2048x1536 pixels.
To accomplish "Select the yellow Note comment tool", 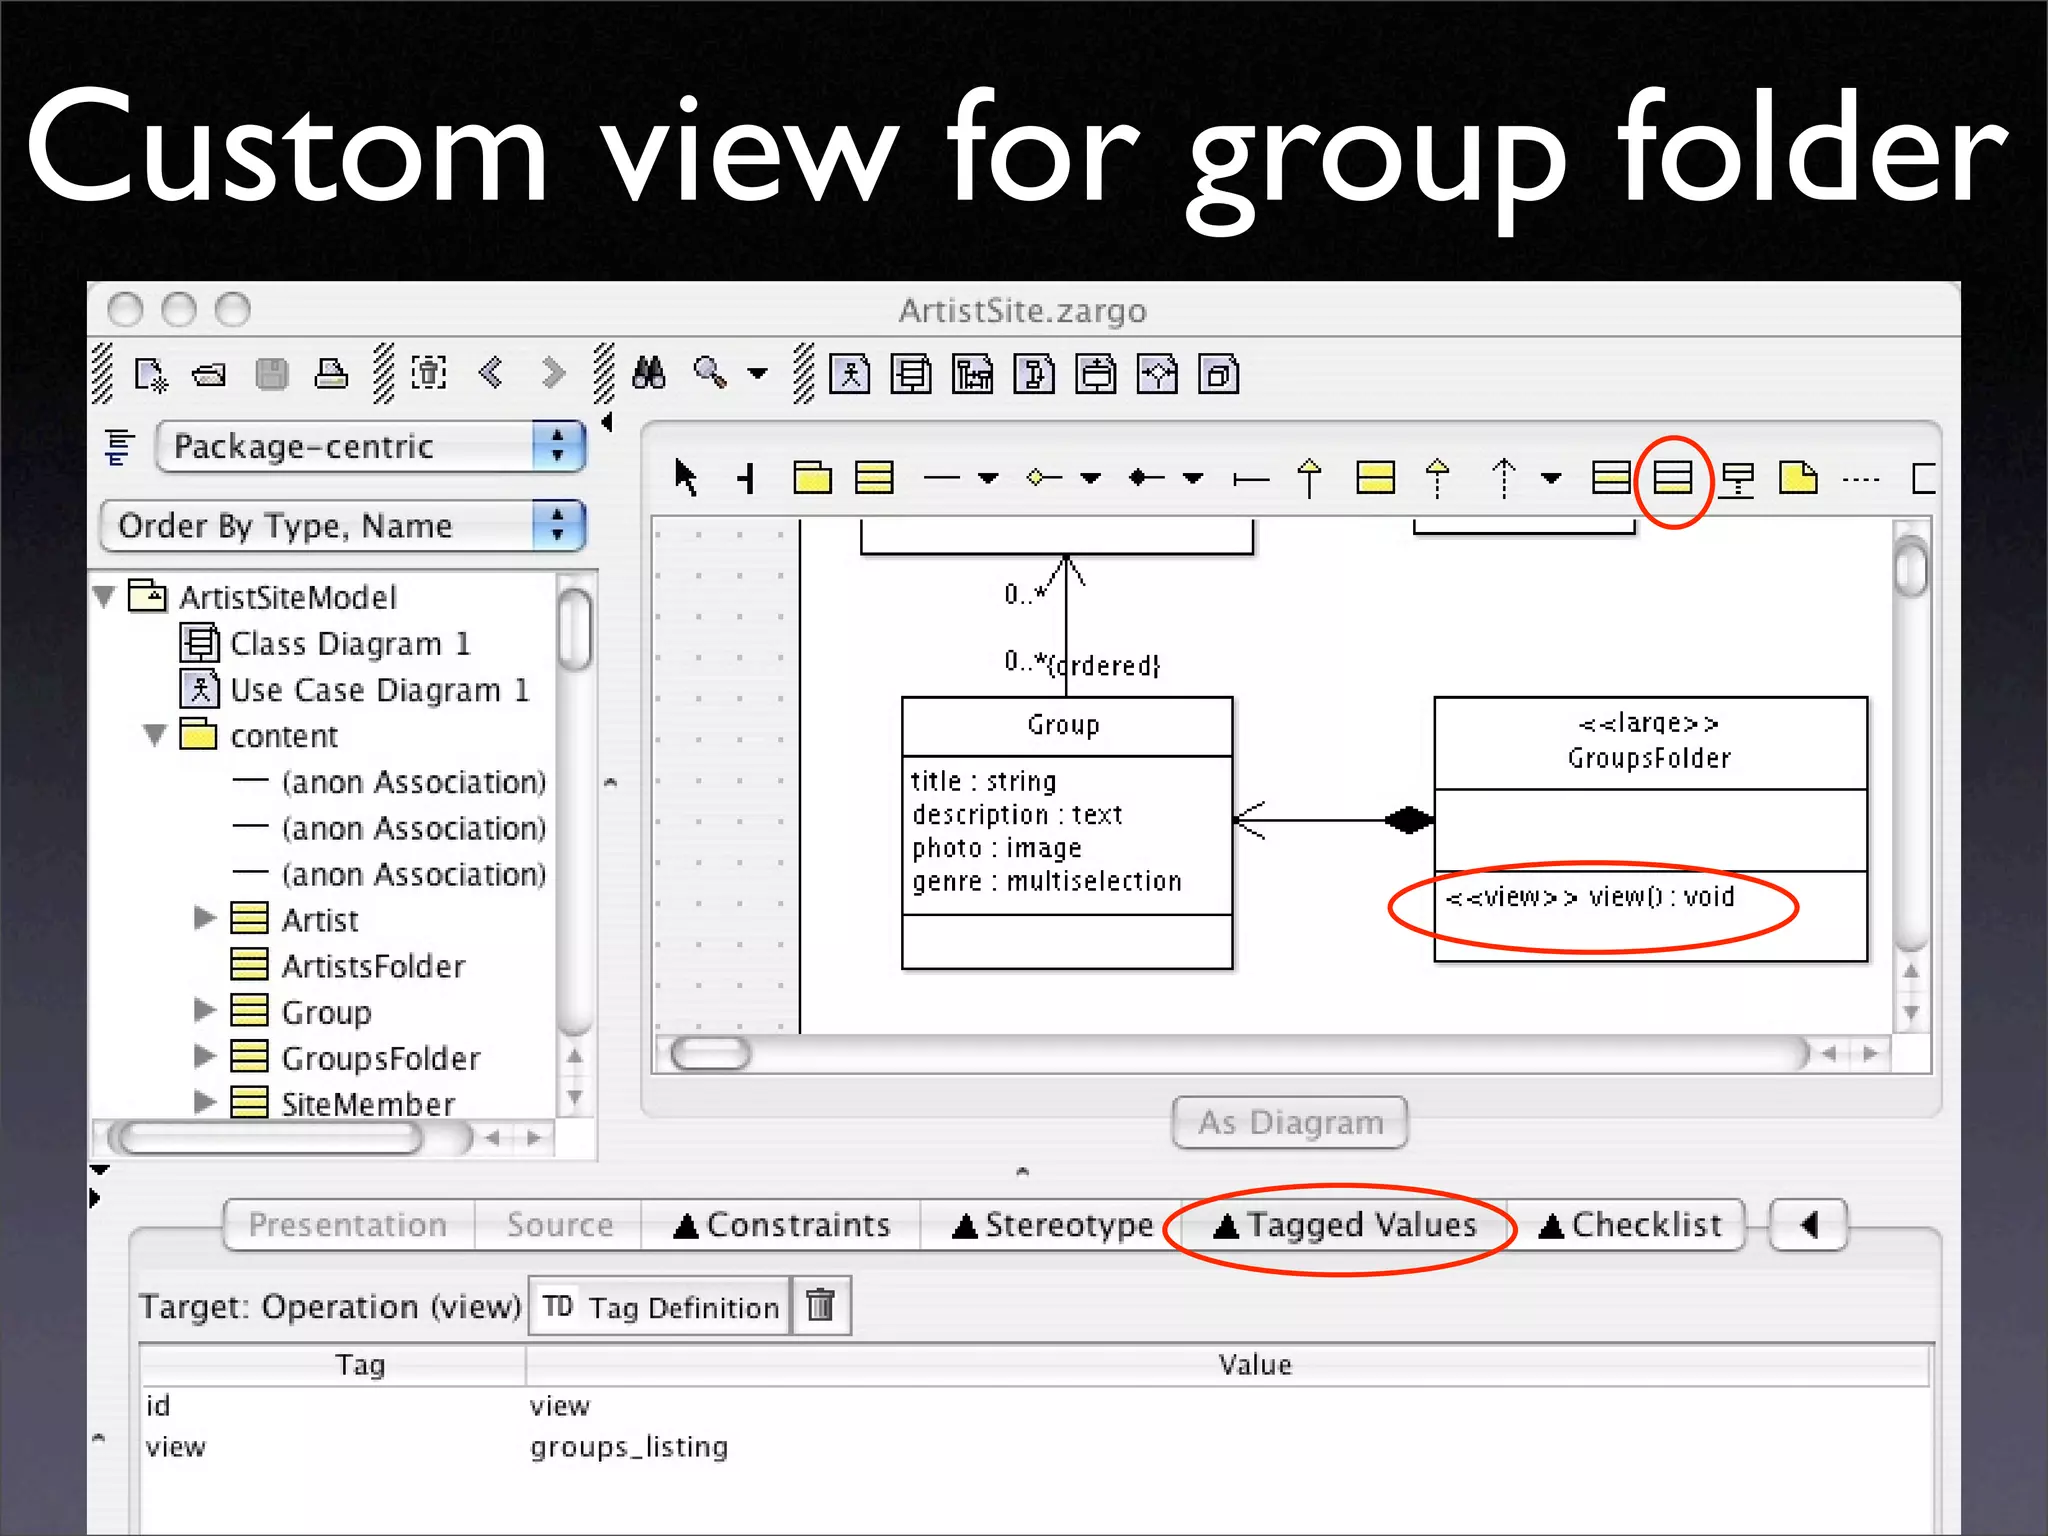I will point(1797,478).
